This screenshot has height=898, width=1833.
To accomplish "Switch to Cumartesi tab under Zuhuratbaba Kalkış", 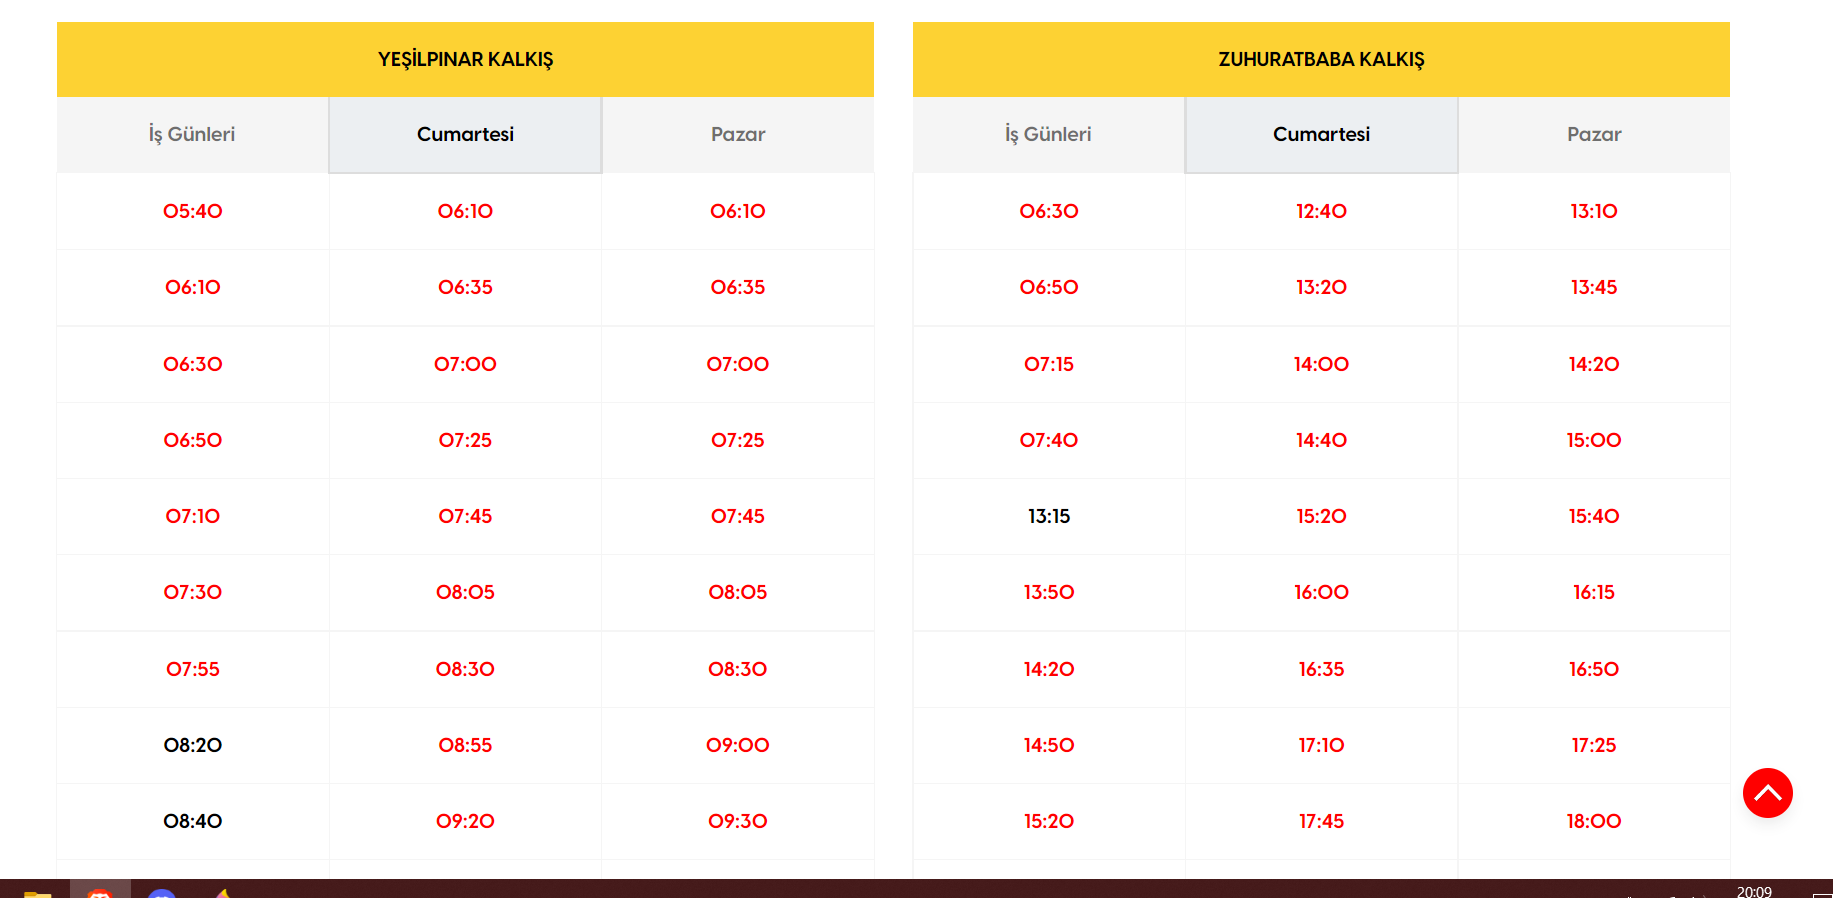I will (1321, 135).
